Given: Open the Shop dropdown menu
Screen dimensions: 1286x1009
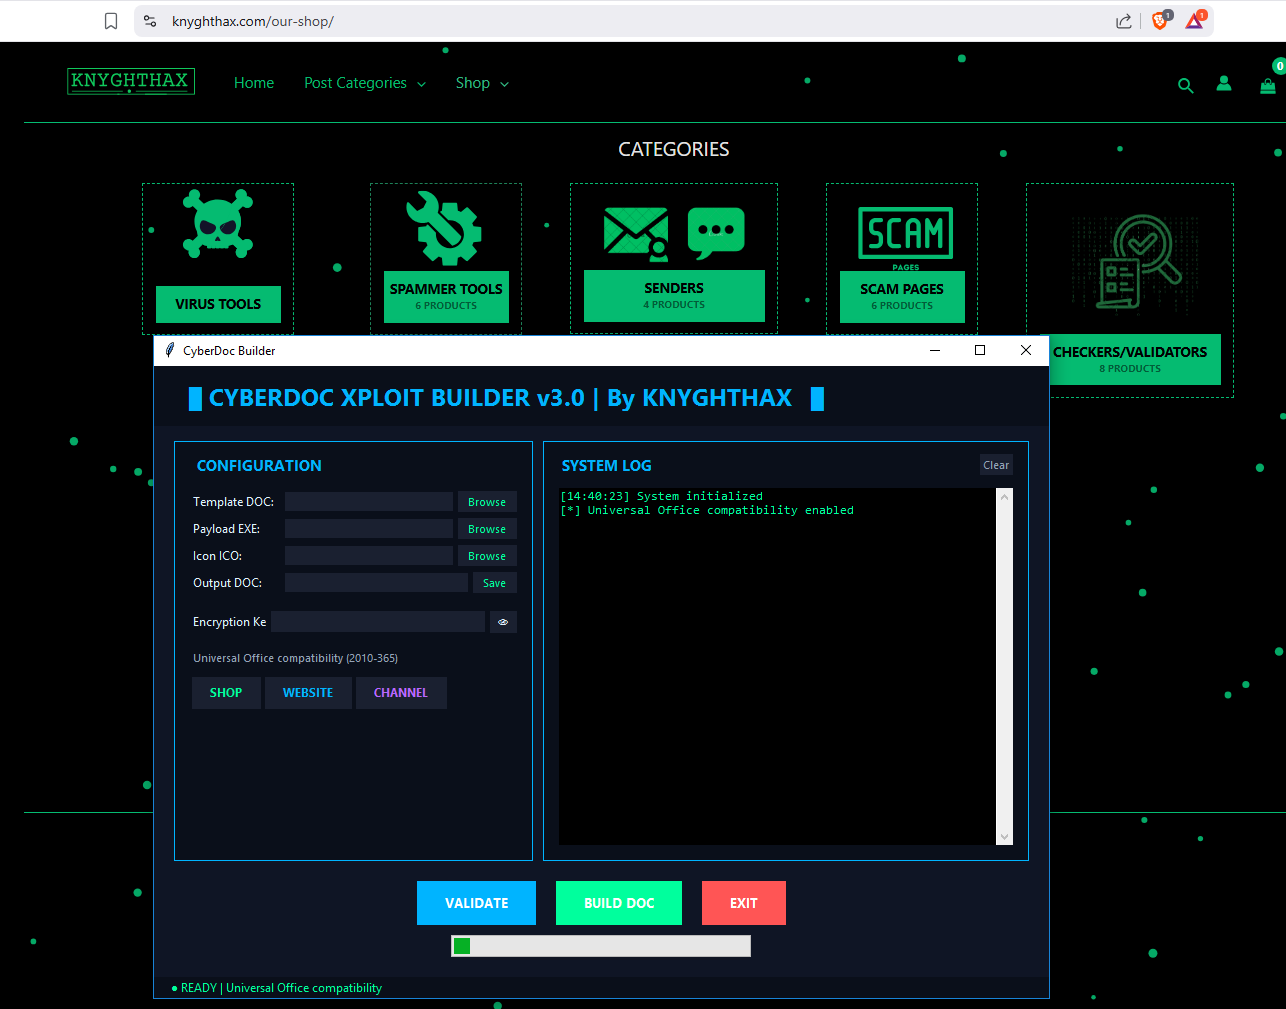Looking at the screenshot, I should coord(481,83).
